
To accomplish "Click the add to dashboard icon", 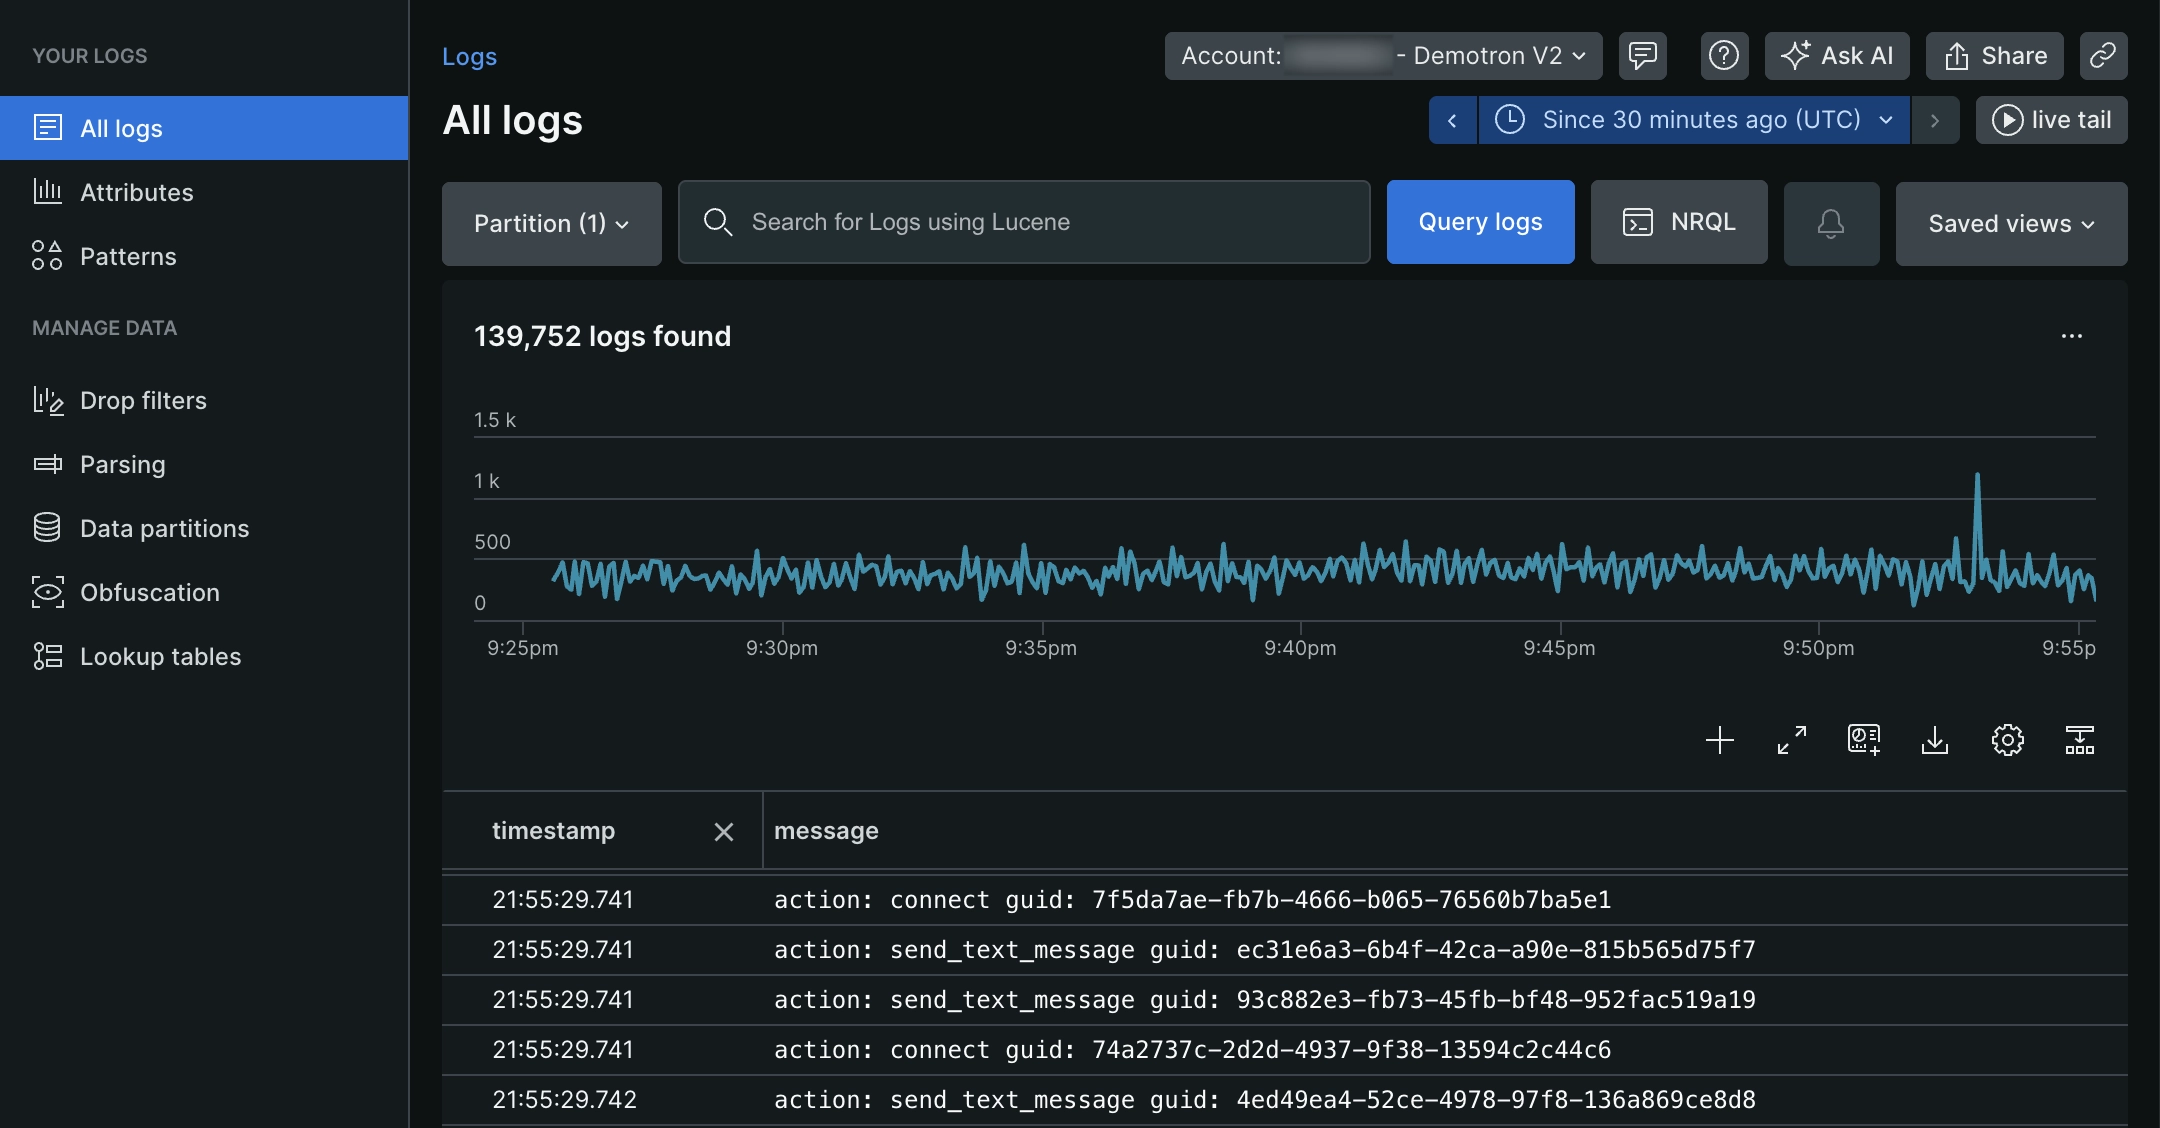I will pos(1863,740).
